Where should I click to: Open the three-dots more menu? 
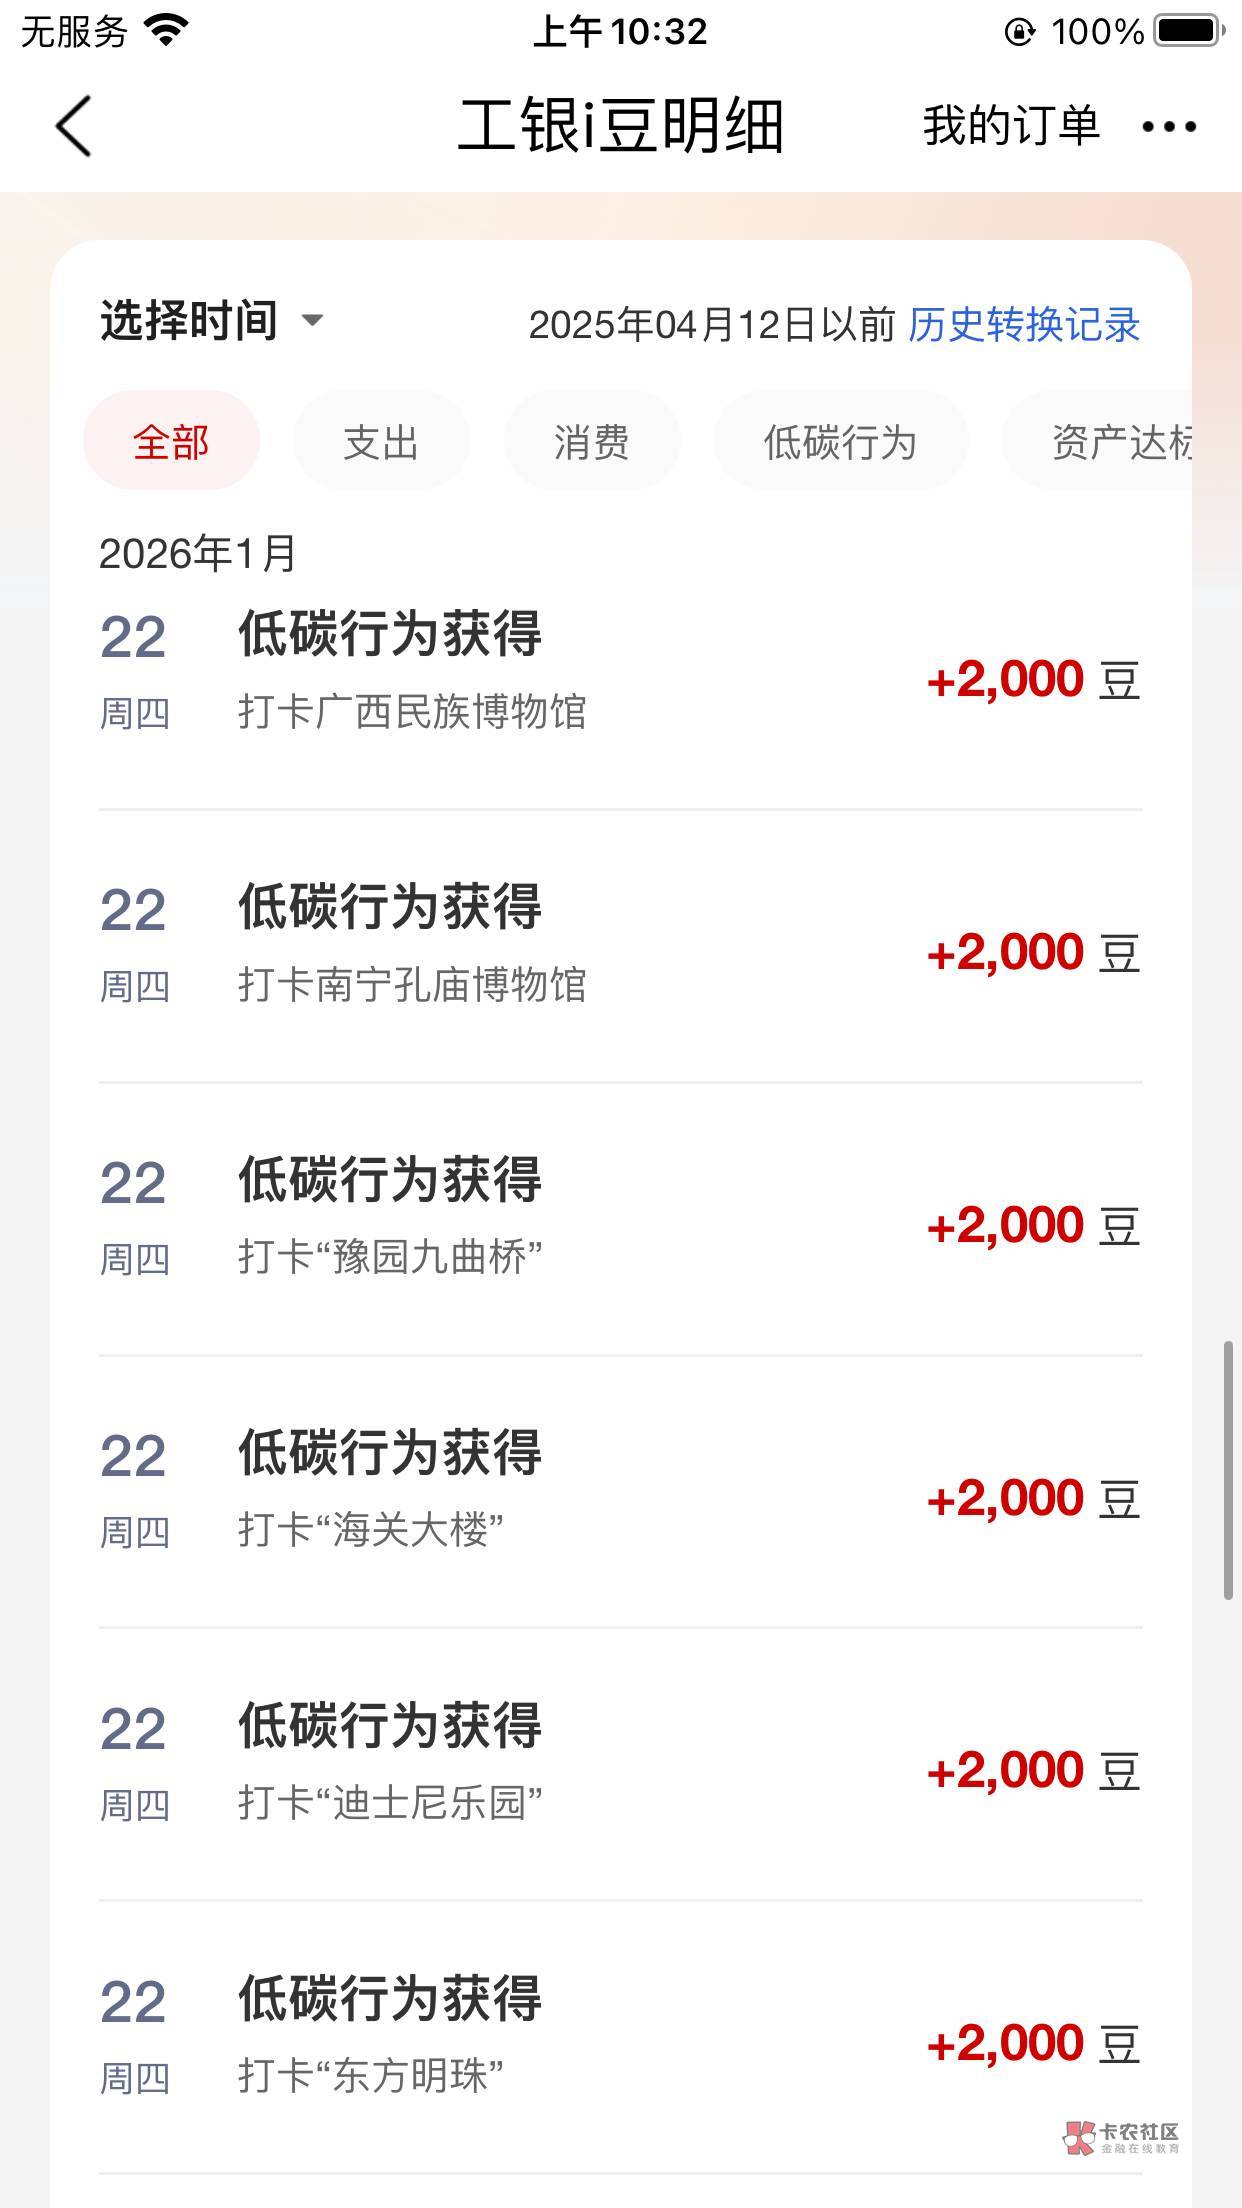[1169, 127]
